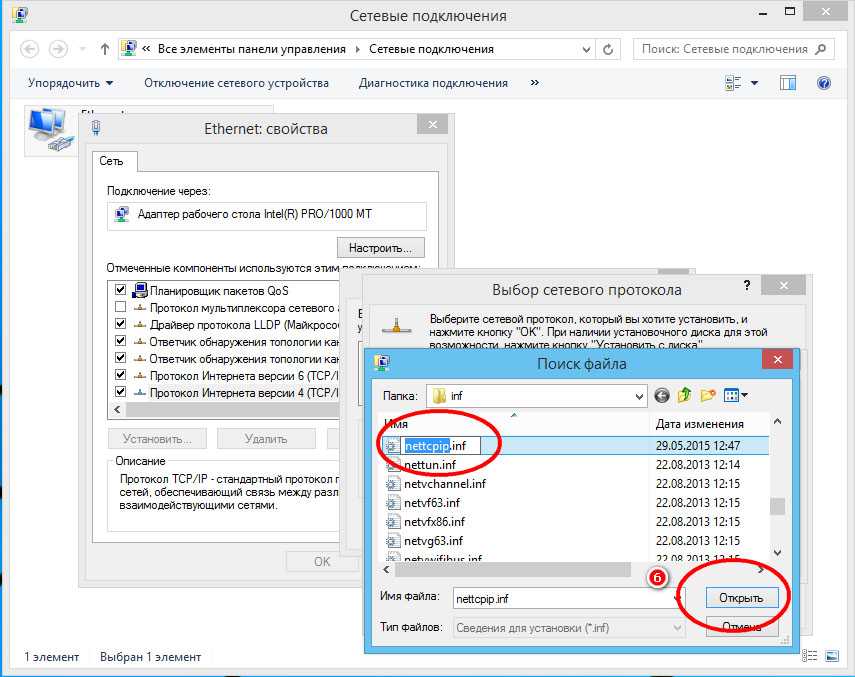
Task: Enable Протокол мультиплексора checkbox
Action: click(121, 308)
